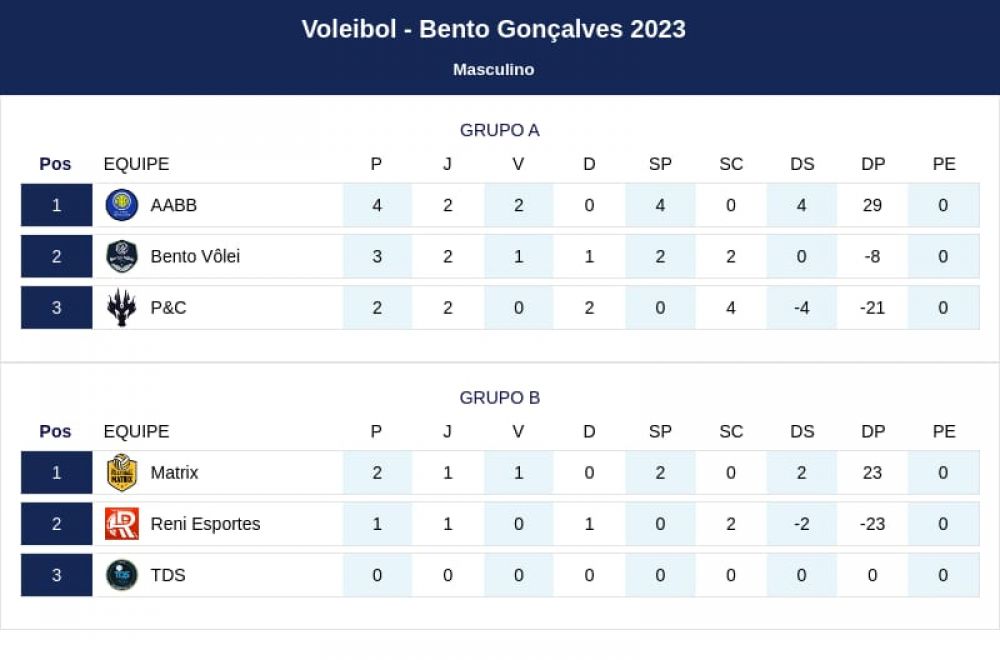The width and height of the screenshot is (1000, 660).
Task: Click the Voleibol - Bento Gonçalves 2023 title
Action: 494,29
